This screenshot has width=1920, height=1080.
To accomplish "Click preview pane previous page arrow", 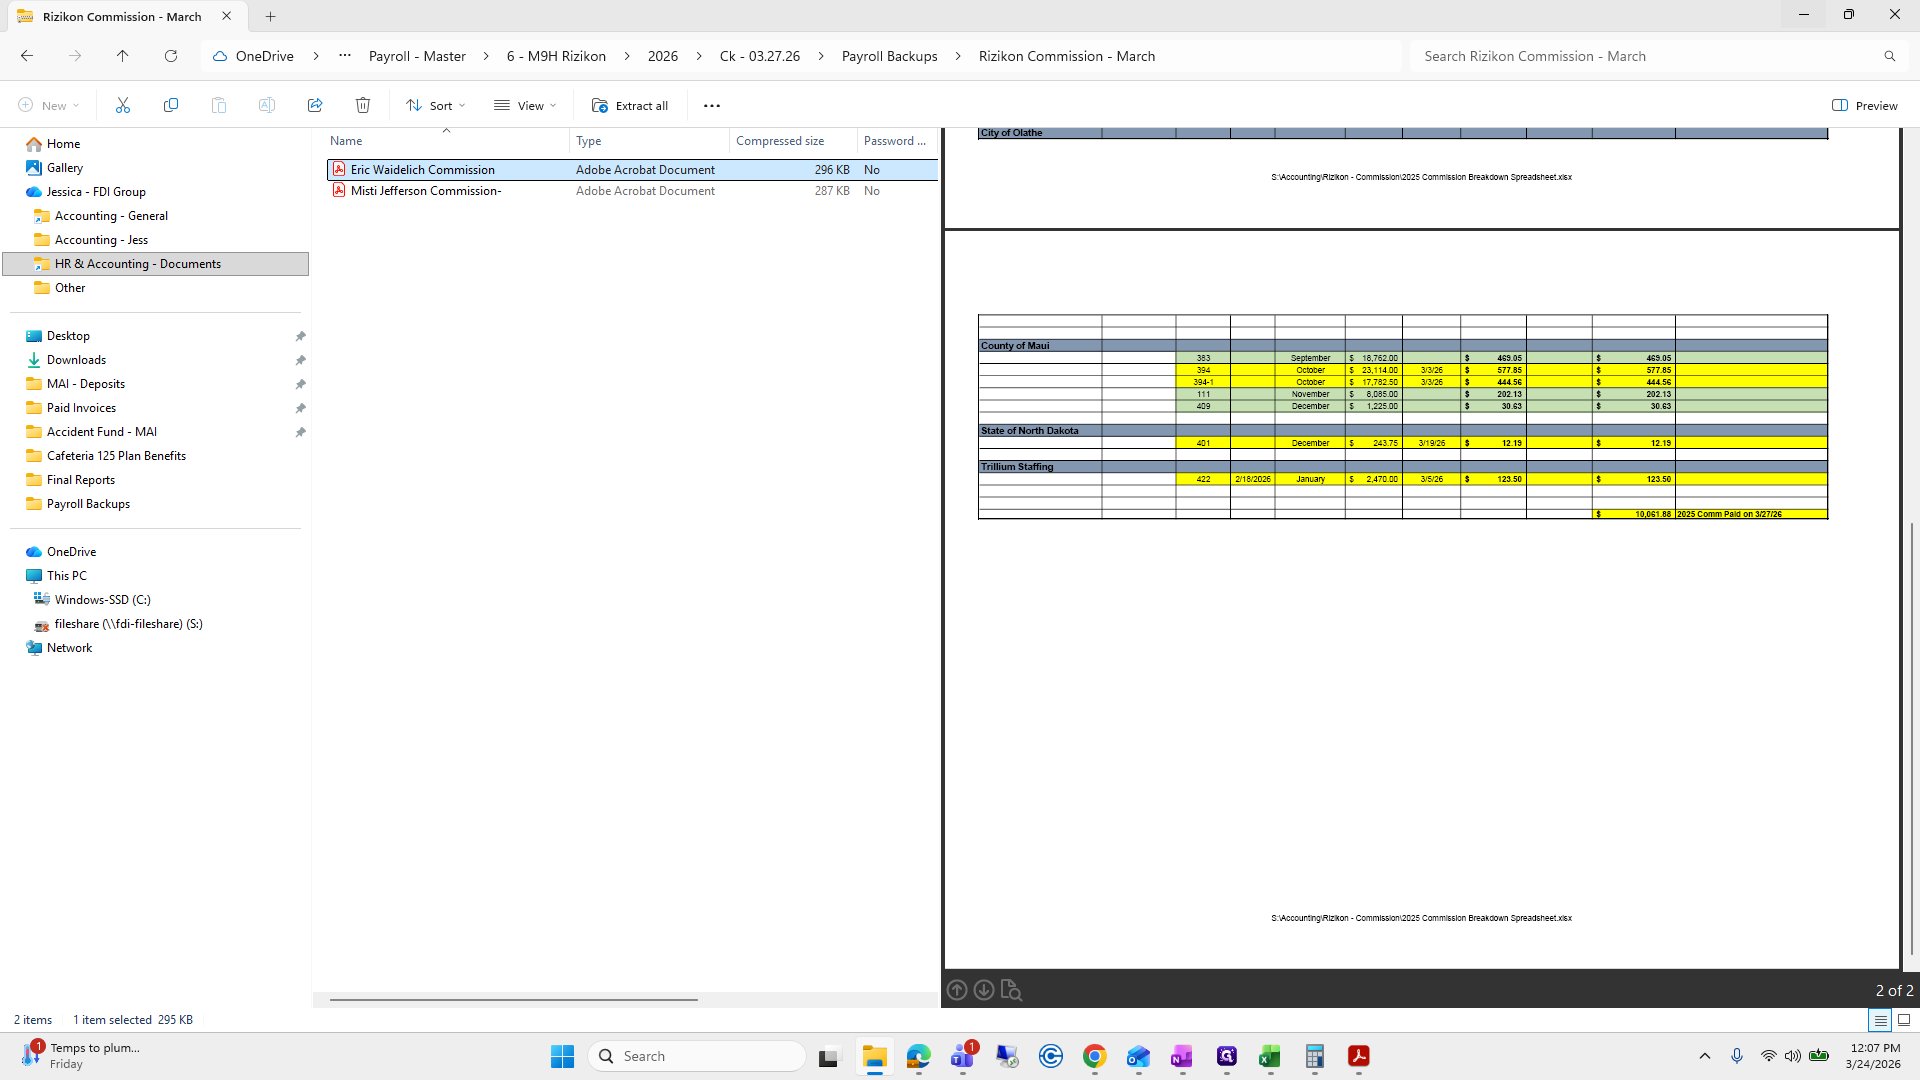I will point(957,990).
